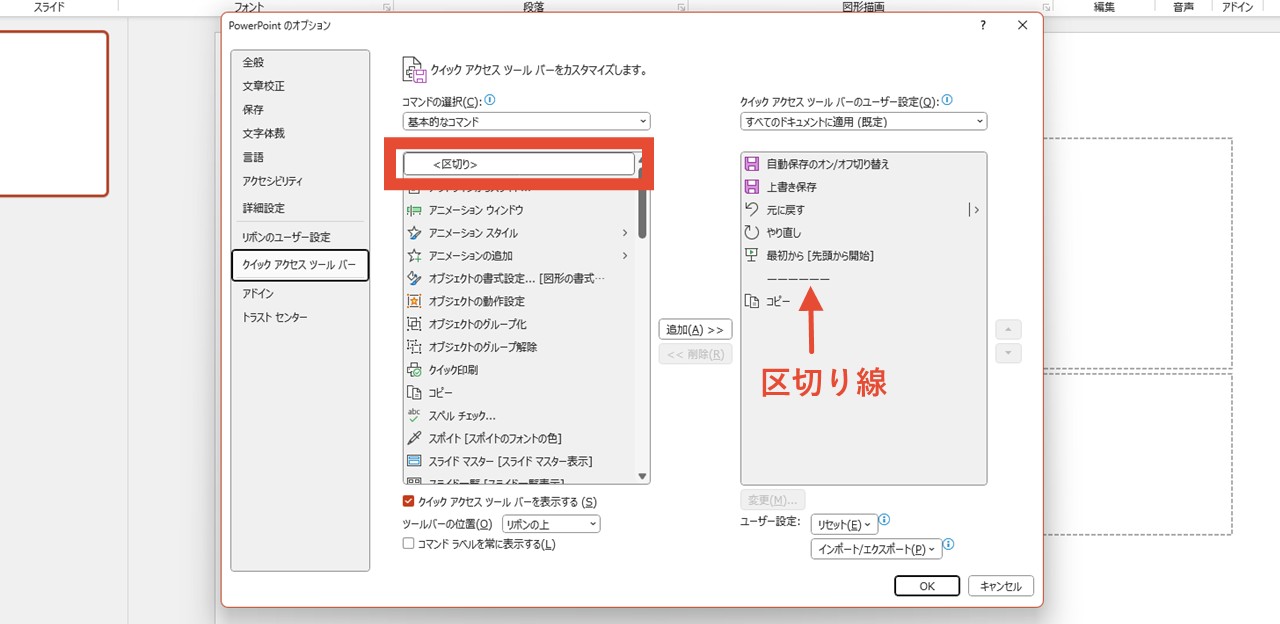Open the 詳細設定 options category
Image resolution: width=1280 pixels, height=624 pixels.
coord(300,208)
